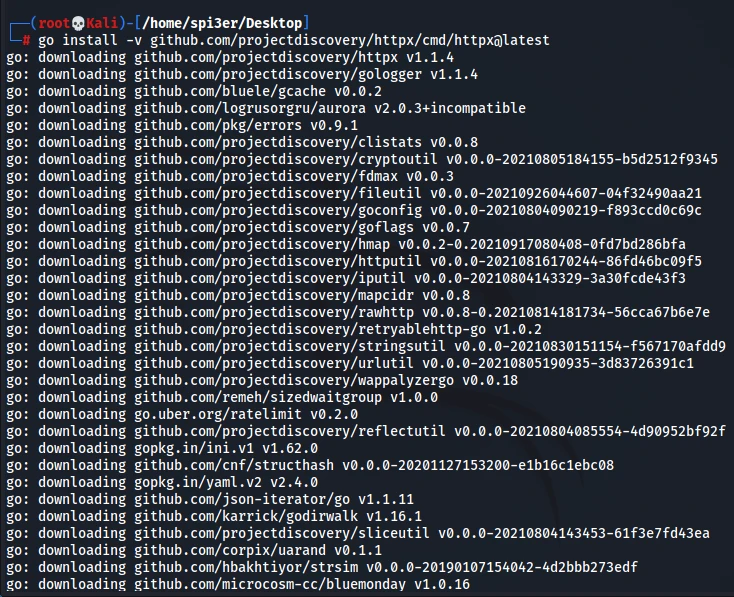Click the red # prompt symbol
734x597 pixels.
tap(26, 40)
